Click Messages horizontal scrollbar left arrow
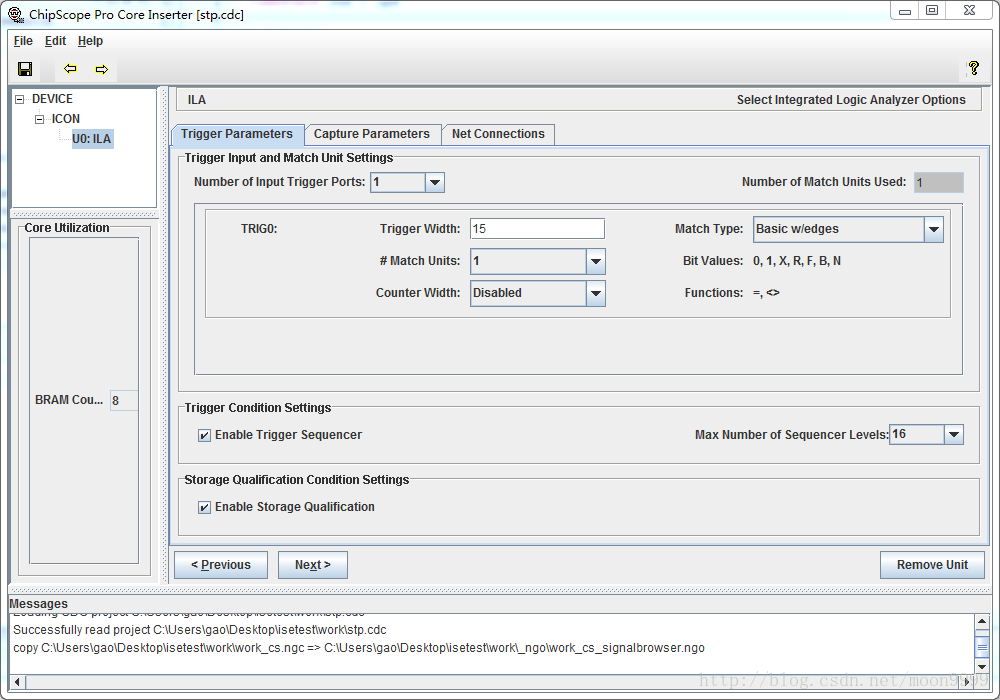Viewport: 1000px width, 700px height. tap(17, 682)
